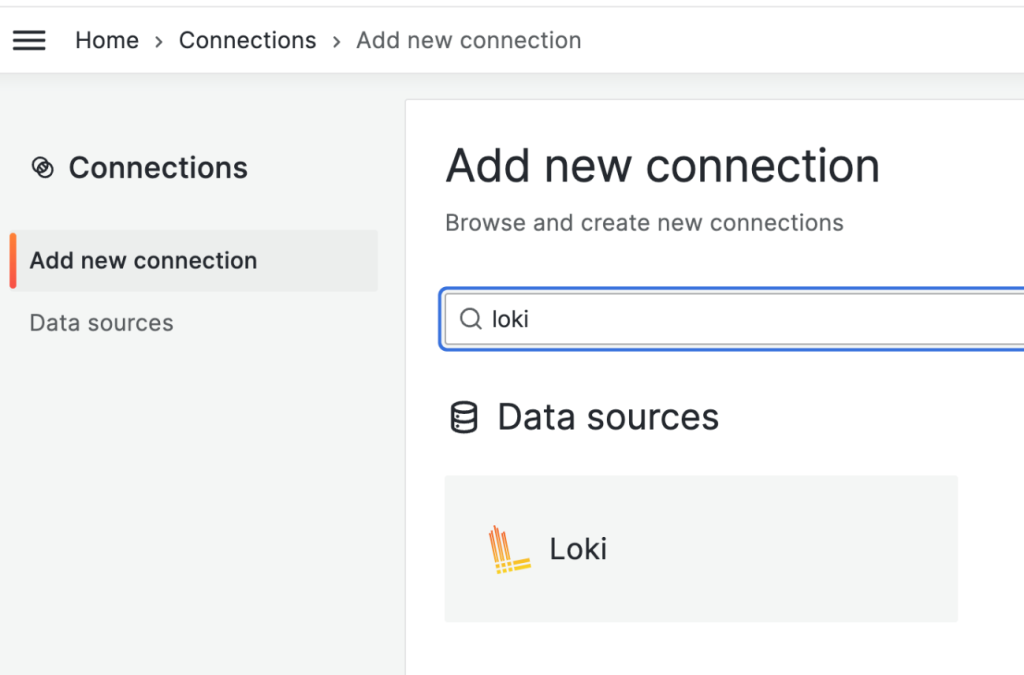The image size is (1024, 675).
Task: Go to the Home breadcrumb
Action: tap(107, 40)
